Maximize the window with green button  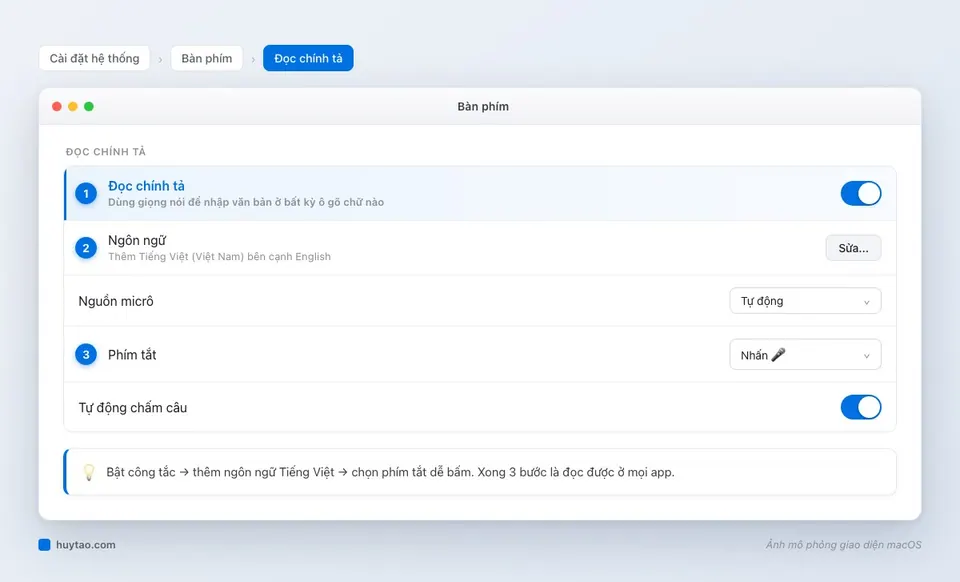pyautogui.click(x=89, y=106)
